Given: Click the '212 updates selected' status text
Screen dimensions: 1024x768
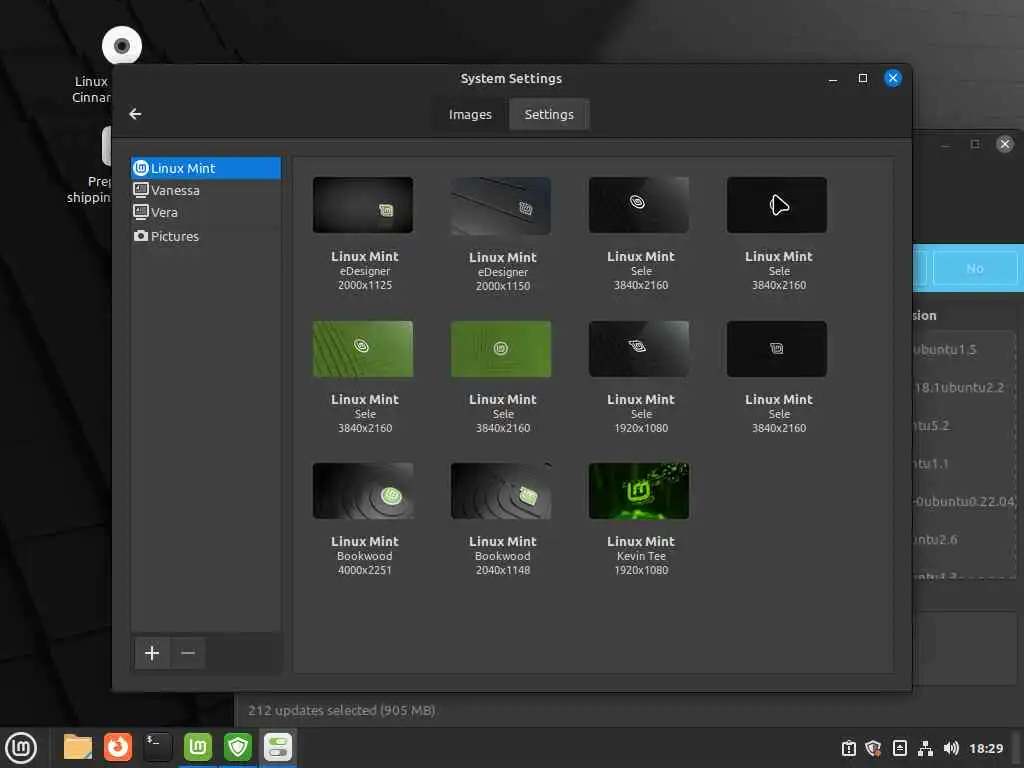Looking at the screenshot, I should click(x=342, y=710).
